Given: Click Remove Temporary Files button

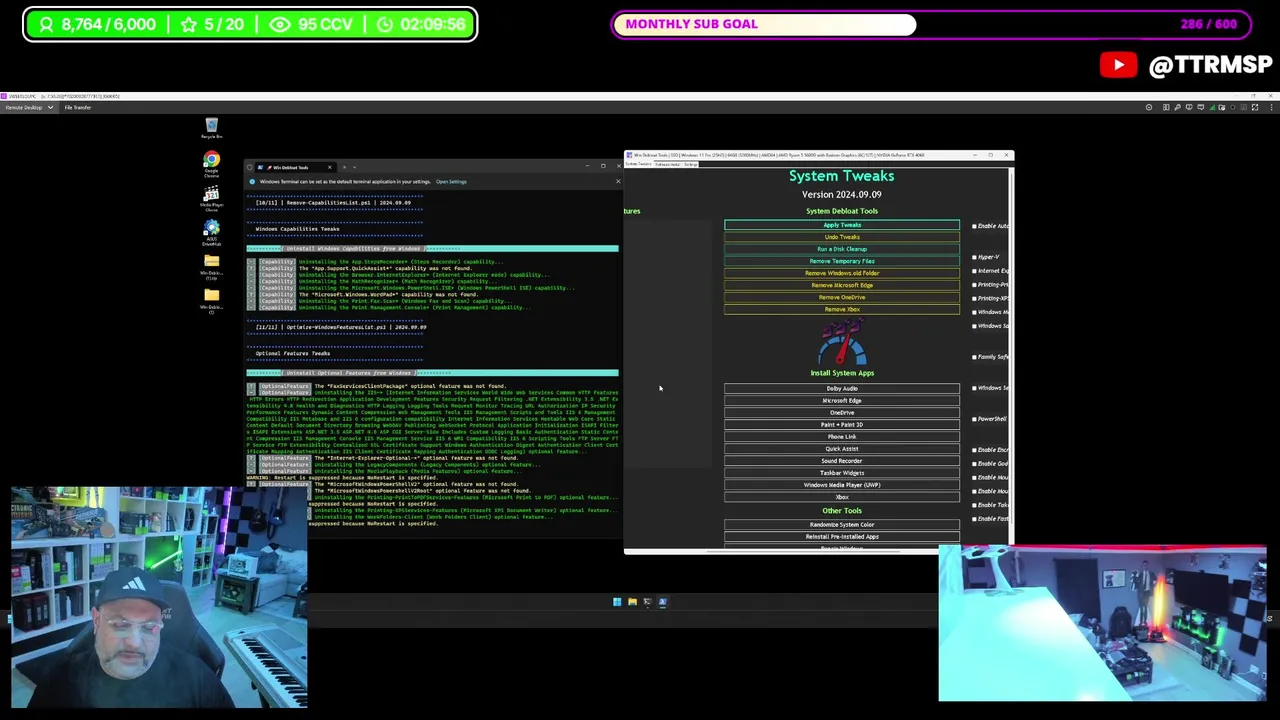Looking at the screenshot, I should click(x=842, y=261).
